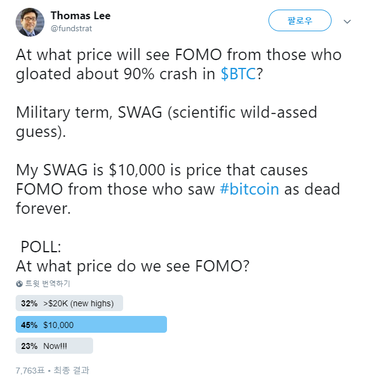The width and height of the screenshot is (370, 379).
Task: Click the globe translate icon
Action: (x=19, y=284)
